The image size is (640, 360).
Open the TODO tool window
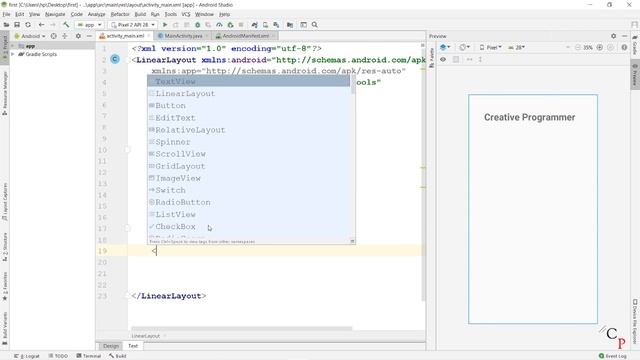tap(58, 356)
